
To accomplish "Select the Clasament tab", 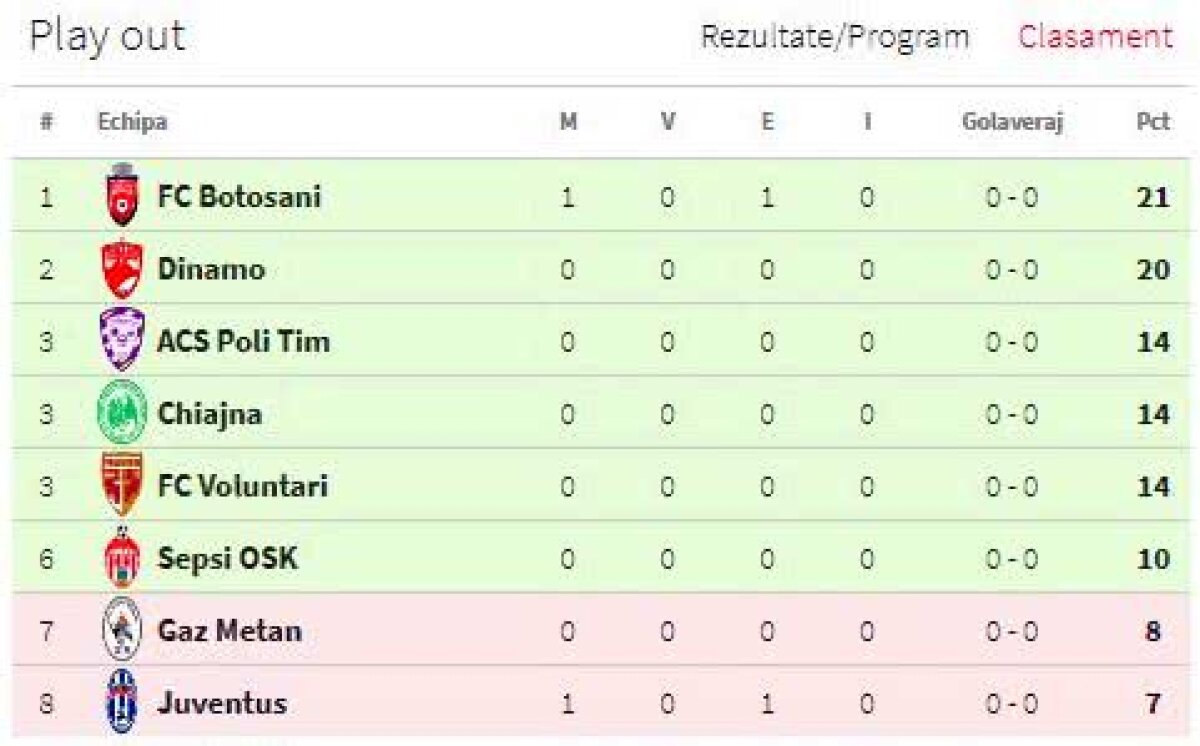I will coord(1095,37).
